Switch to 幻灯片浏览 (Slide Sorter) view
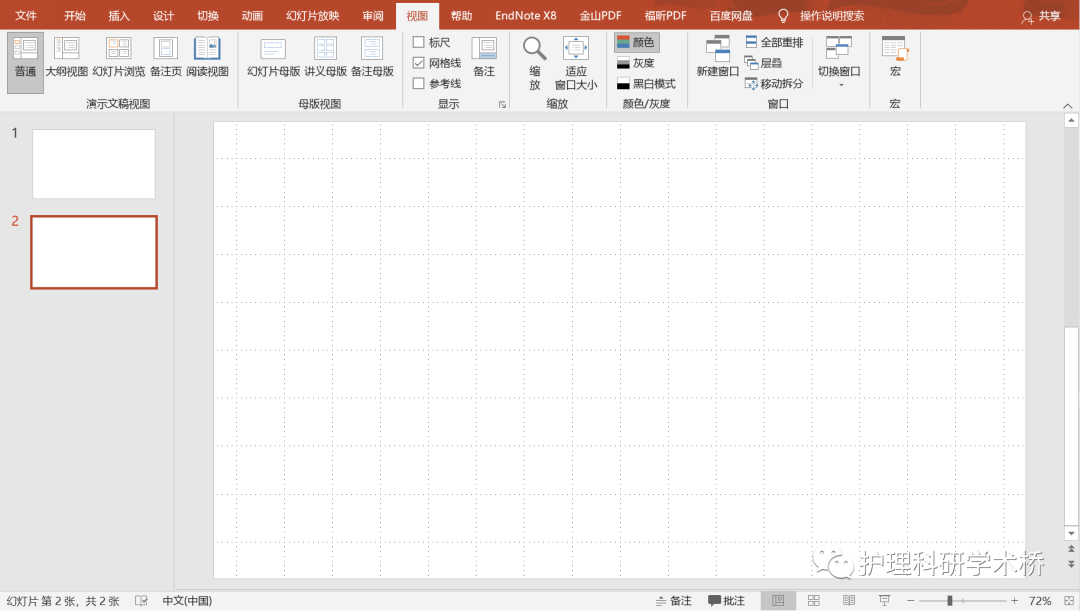Viewport: 1080px width, 611px height. coord(118,58)
